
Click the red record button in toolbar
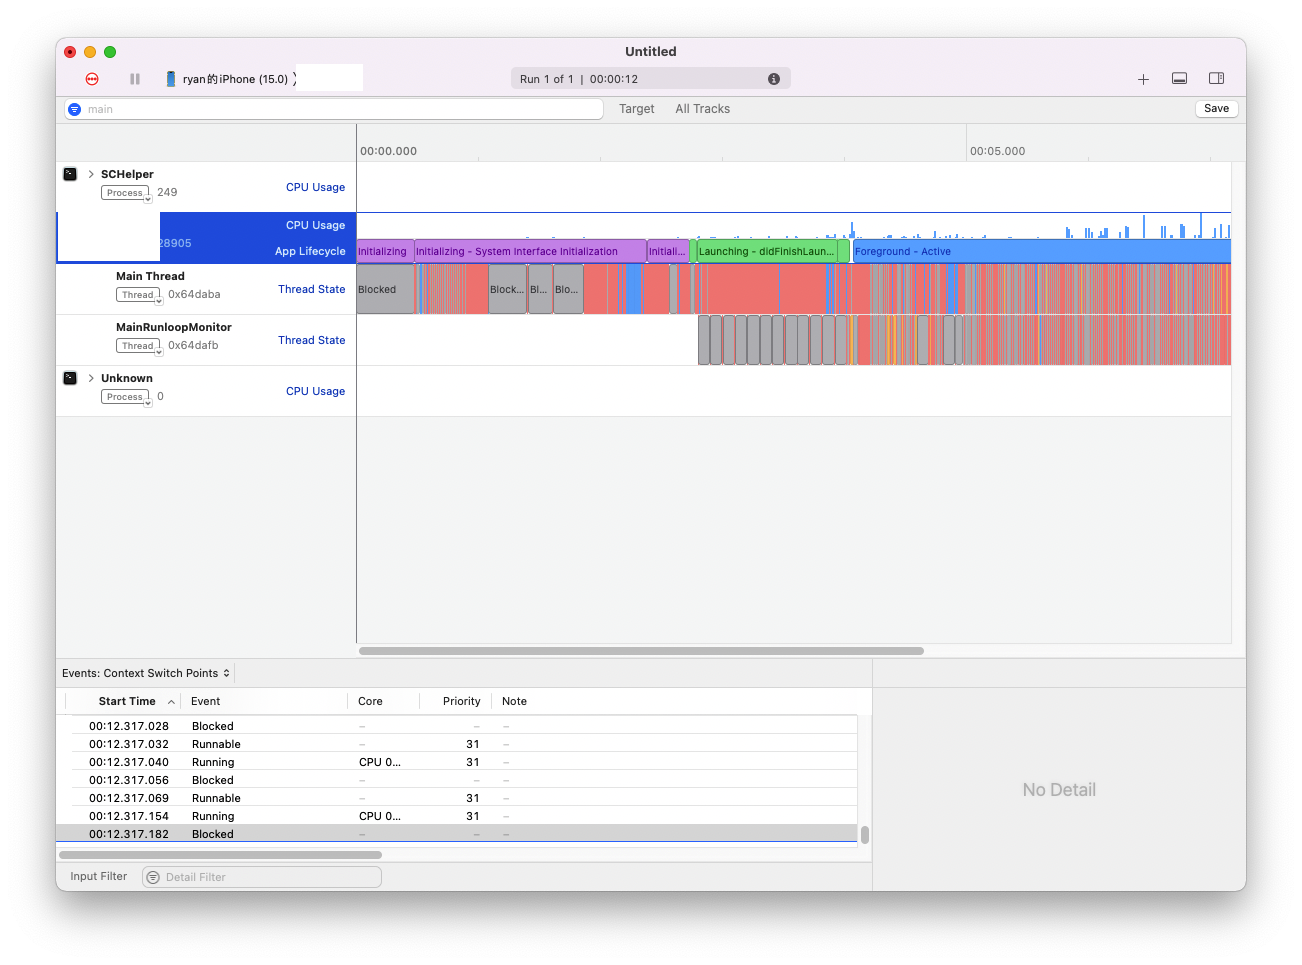pyautogui.click(x=92, y=79)
